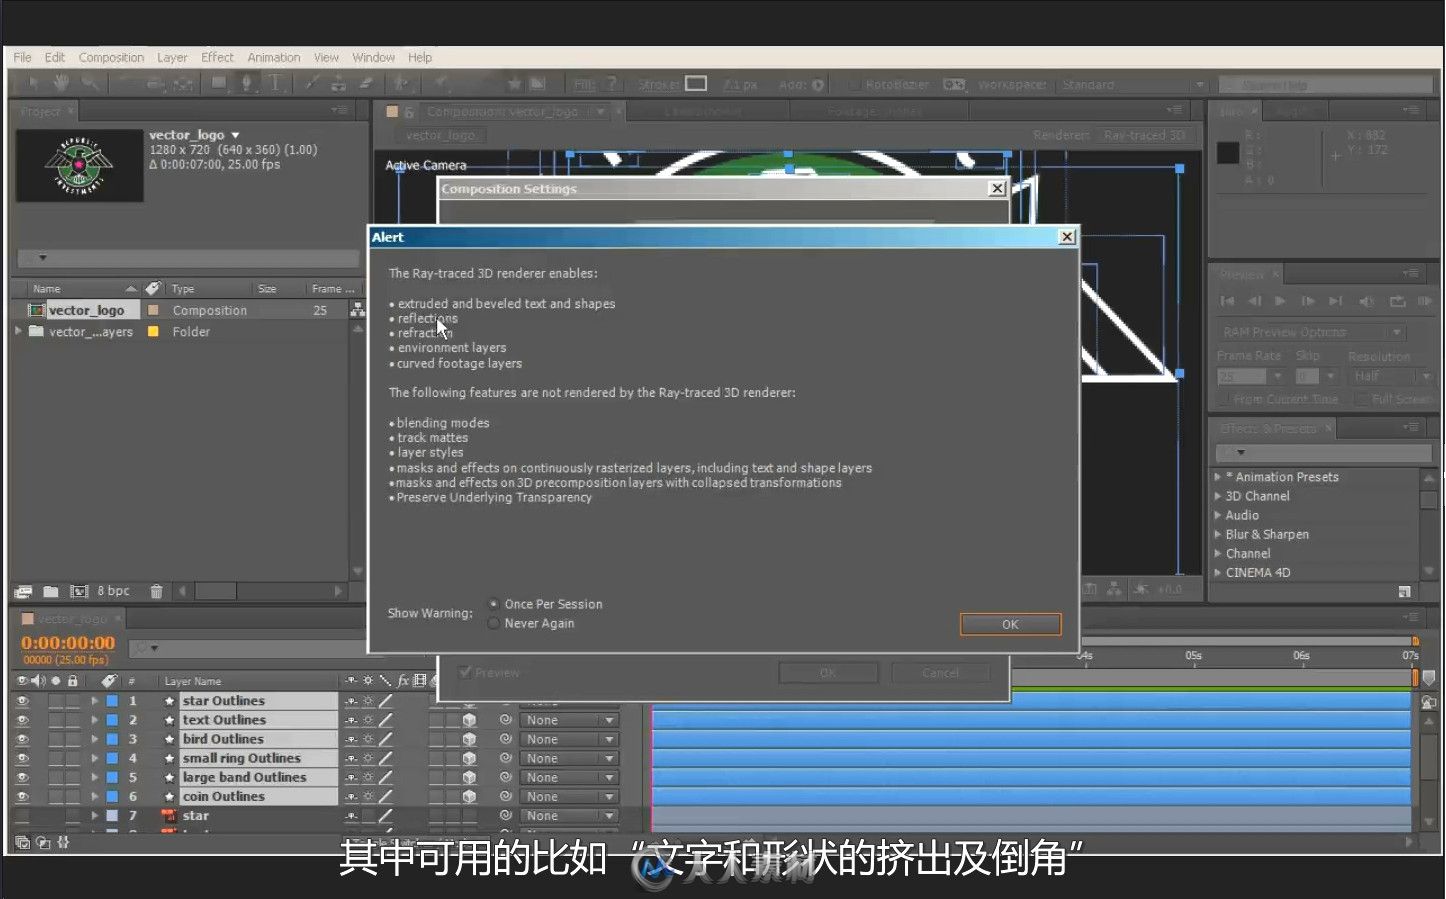The image size is (1446, 899).
Task: Open the Window menu
Action: point(373,57)
